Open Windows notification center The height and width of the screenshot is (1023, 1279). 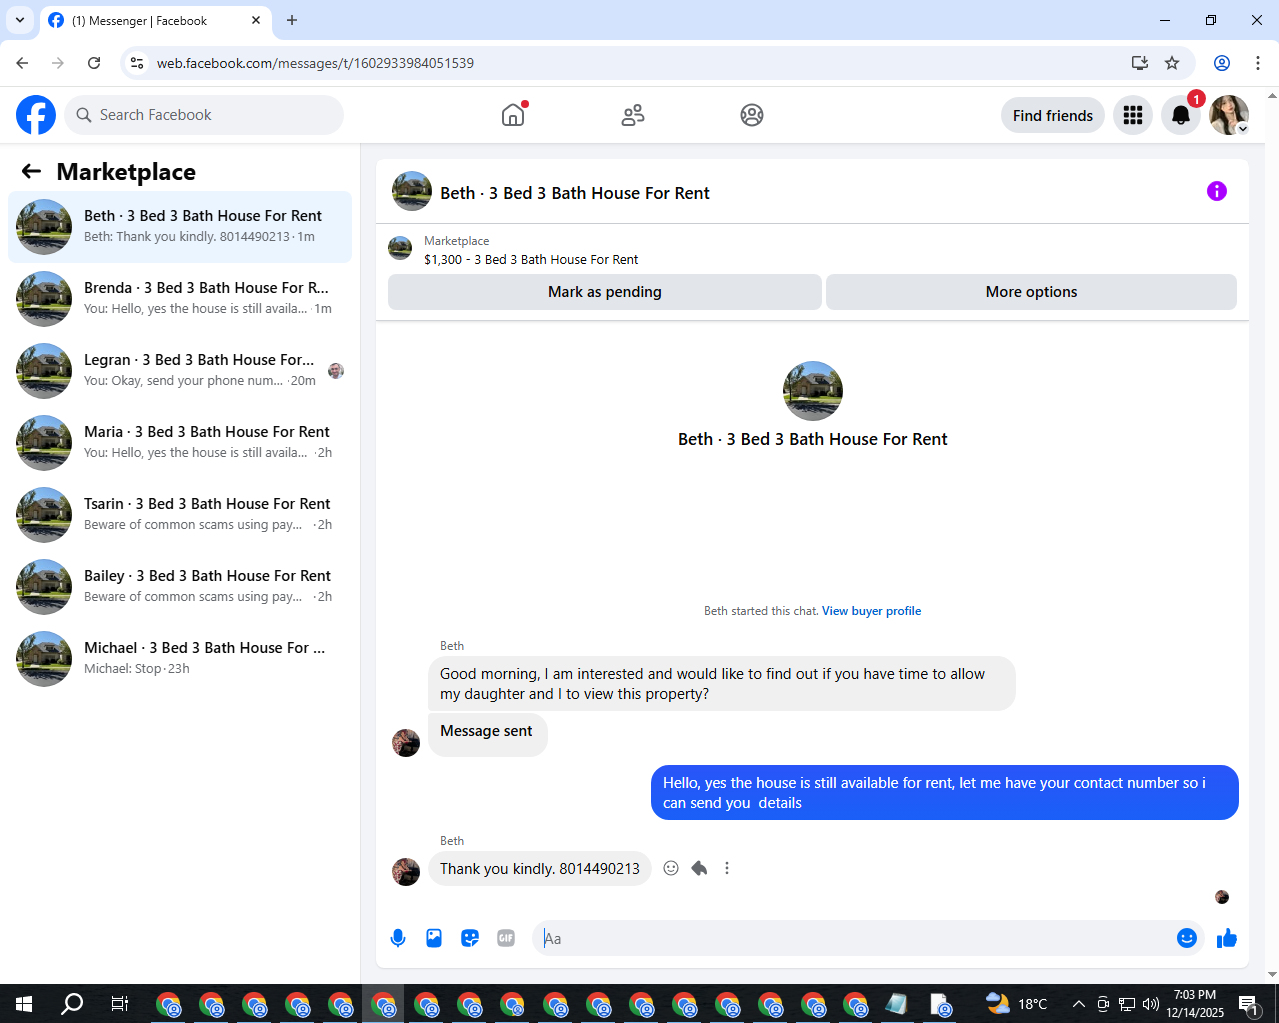click(1249, 1003)
